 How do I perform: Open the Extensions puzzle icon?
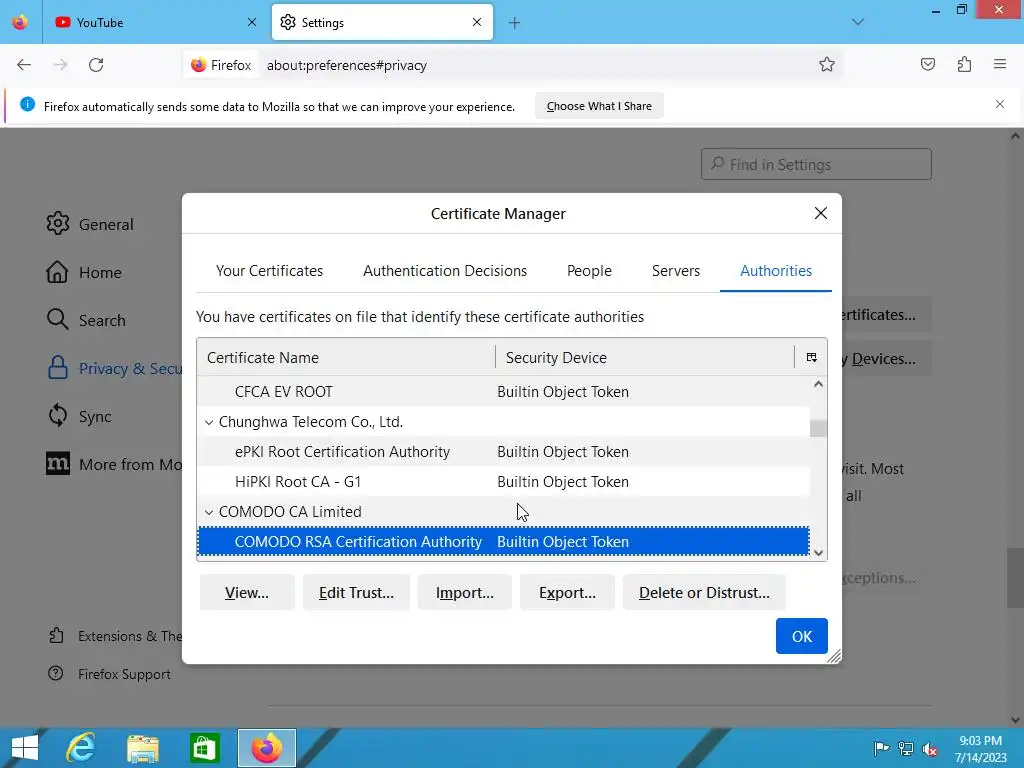(x=964, y=64)
